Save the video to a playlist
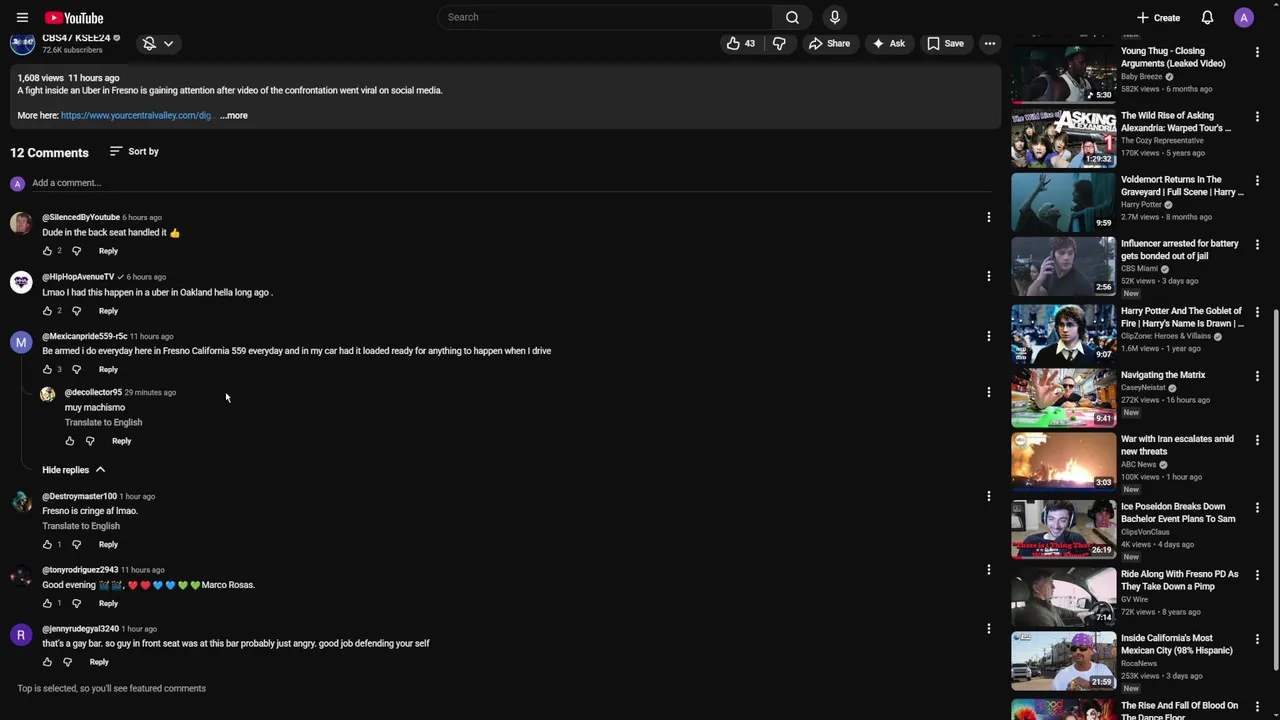This screenshot has width=1280, height=720. [945, 43]
